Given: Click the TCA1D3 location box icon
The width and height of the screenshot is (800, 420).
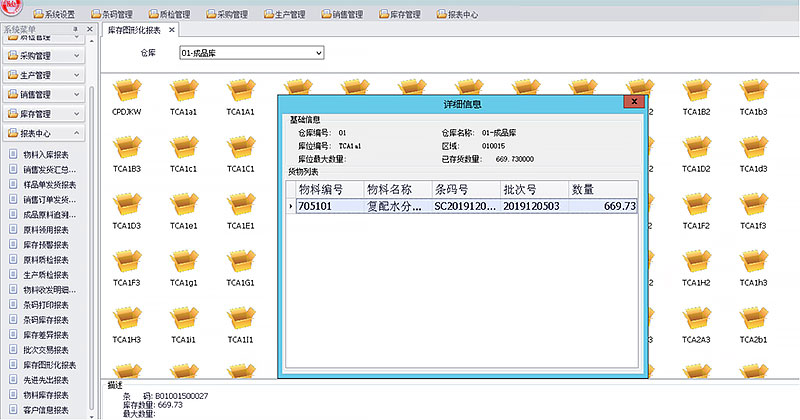Looking at the screenshot, I should coord(126,206).
